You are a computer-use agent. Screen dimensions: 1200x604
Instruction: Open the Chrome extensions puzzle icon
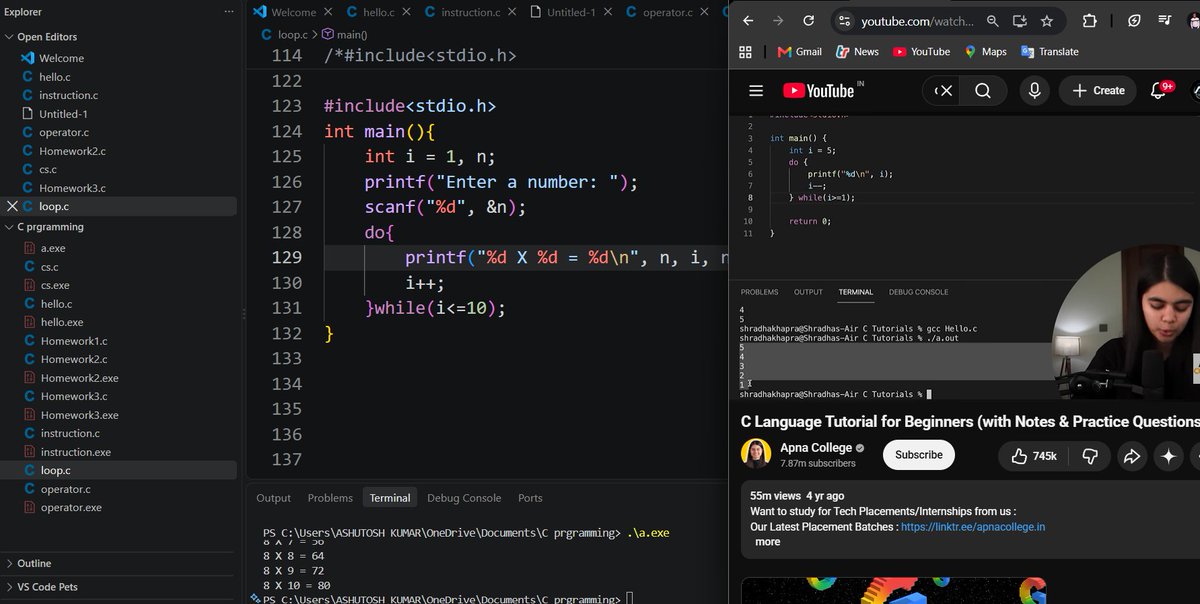tap(1090, 21)
